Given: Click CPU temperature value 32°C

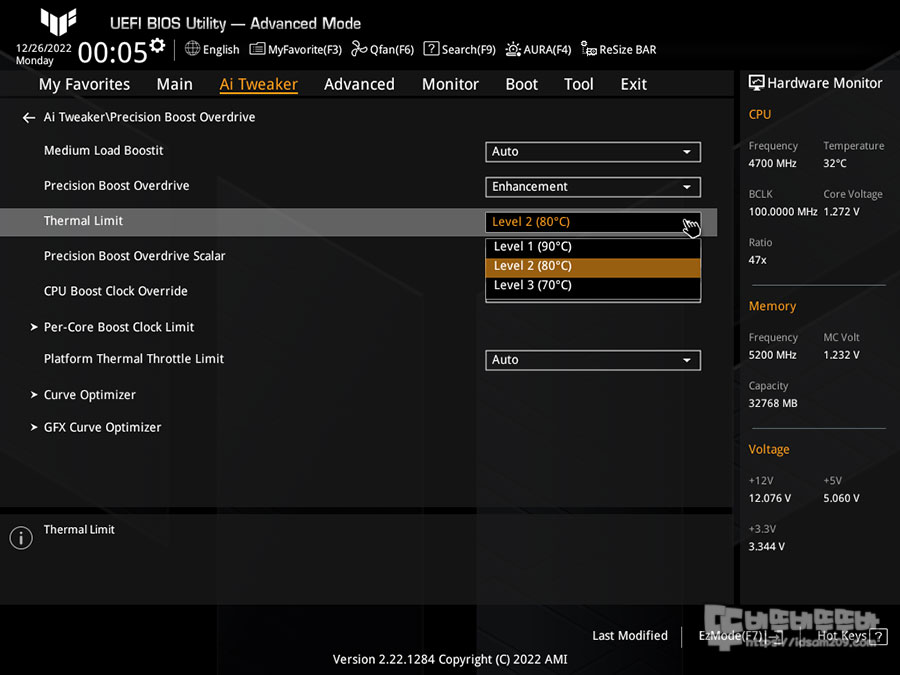Looking at the screenshot, I should [835, 164].
